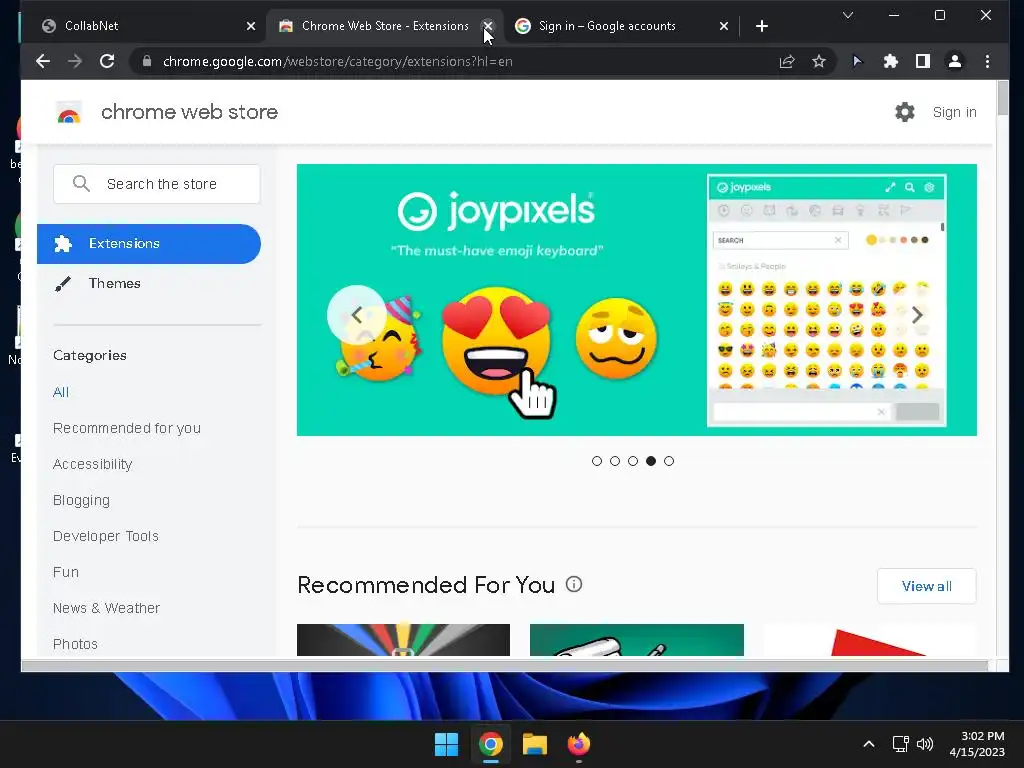Choose the Photos category

(x=75, y=644)
